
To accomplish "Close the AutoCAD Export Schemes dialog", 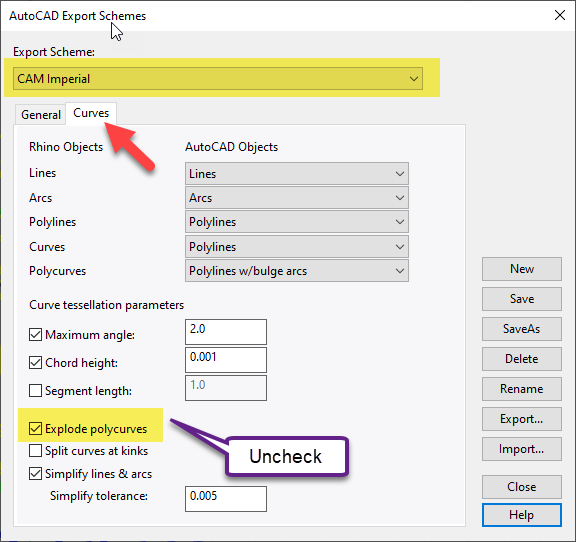I will coord(559,15).
